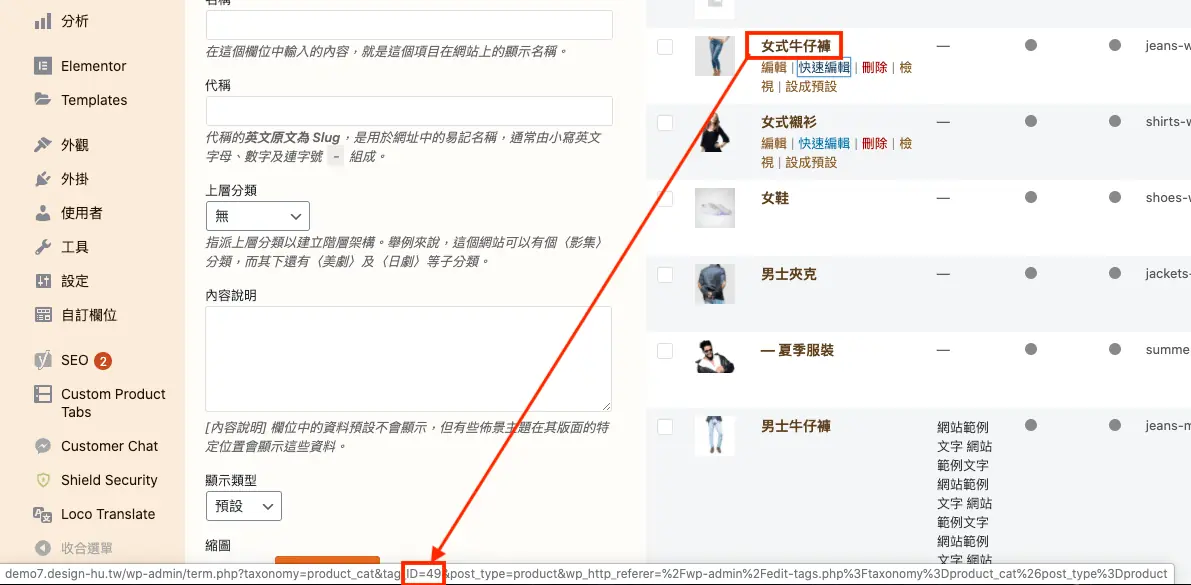
Task: Open the Loco Translate menu item
Action: (108, 514)
